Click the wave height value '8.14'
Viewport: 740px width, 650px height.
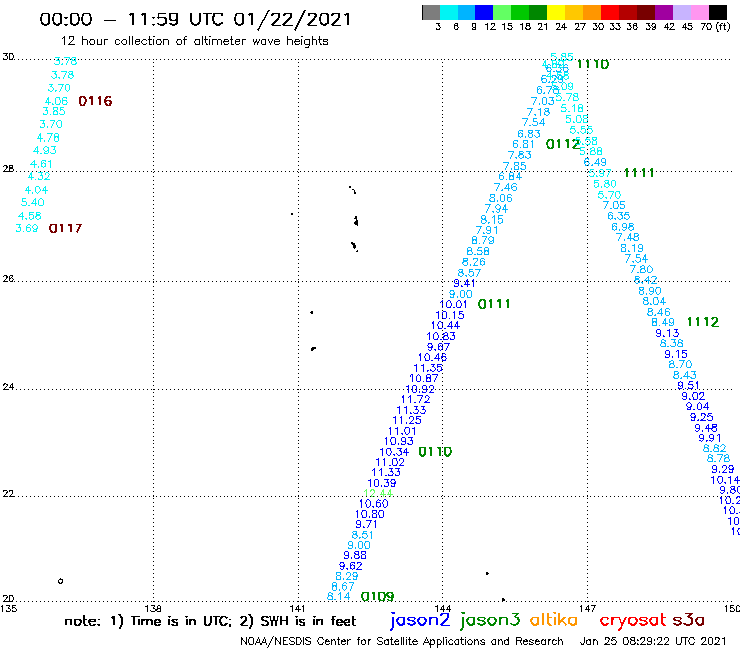(x=339, y=597)
